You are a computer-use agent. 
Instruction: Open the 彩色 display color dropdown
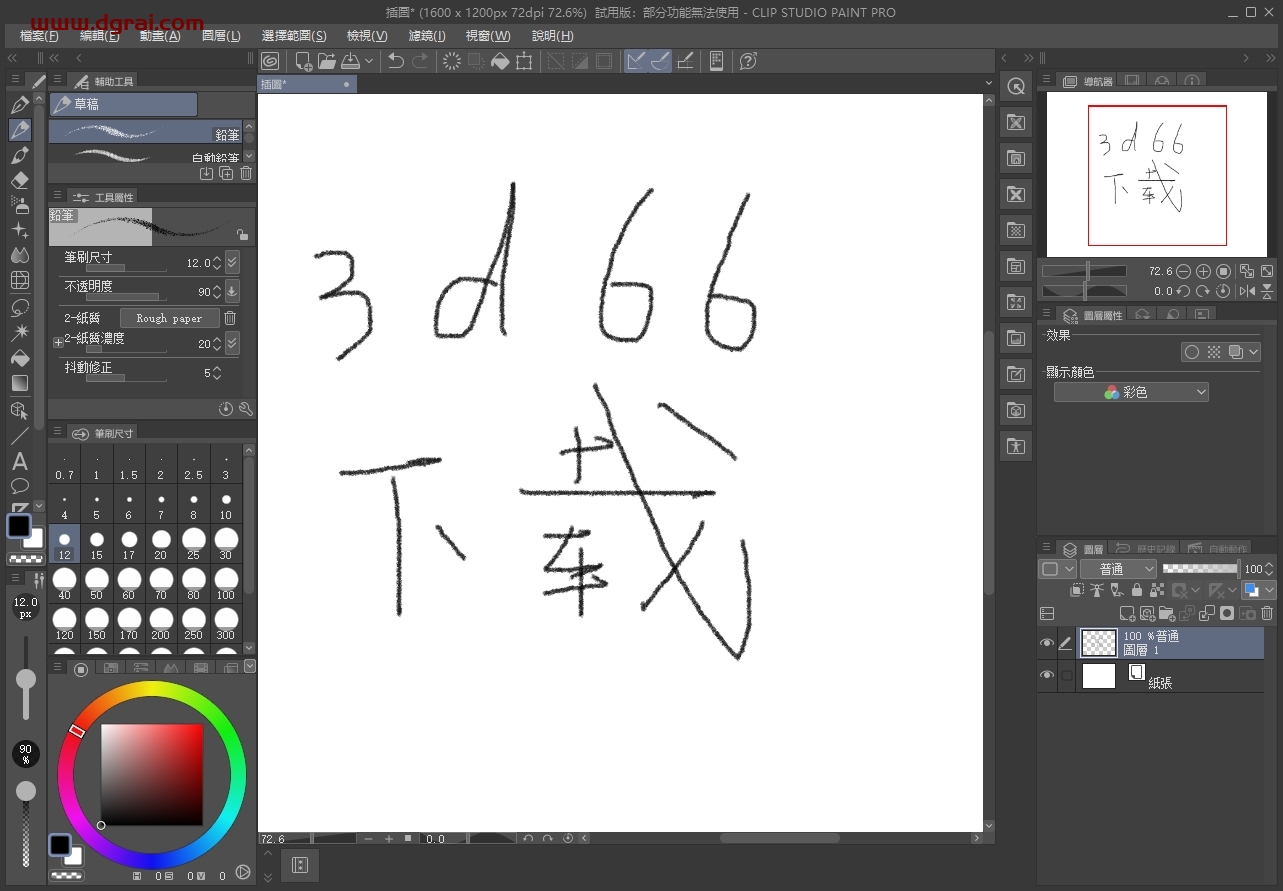(x=1131, y=393)
